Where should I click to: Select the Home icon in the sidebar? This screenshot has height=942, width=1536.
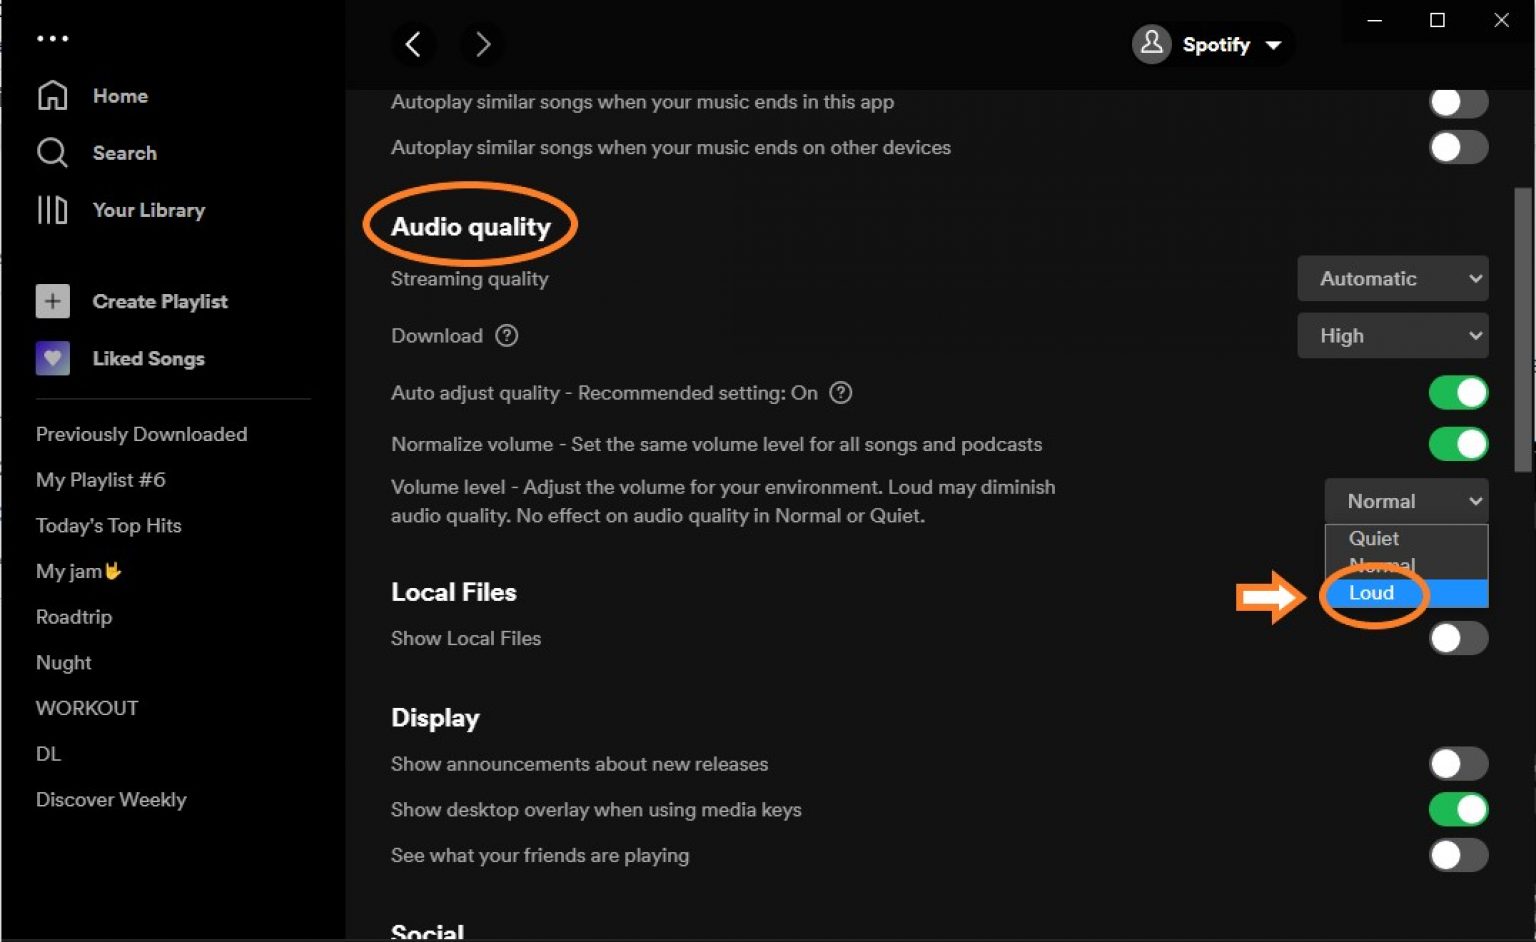click(x=52, y=95)
